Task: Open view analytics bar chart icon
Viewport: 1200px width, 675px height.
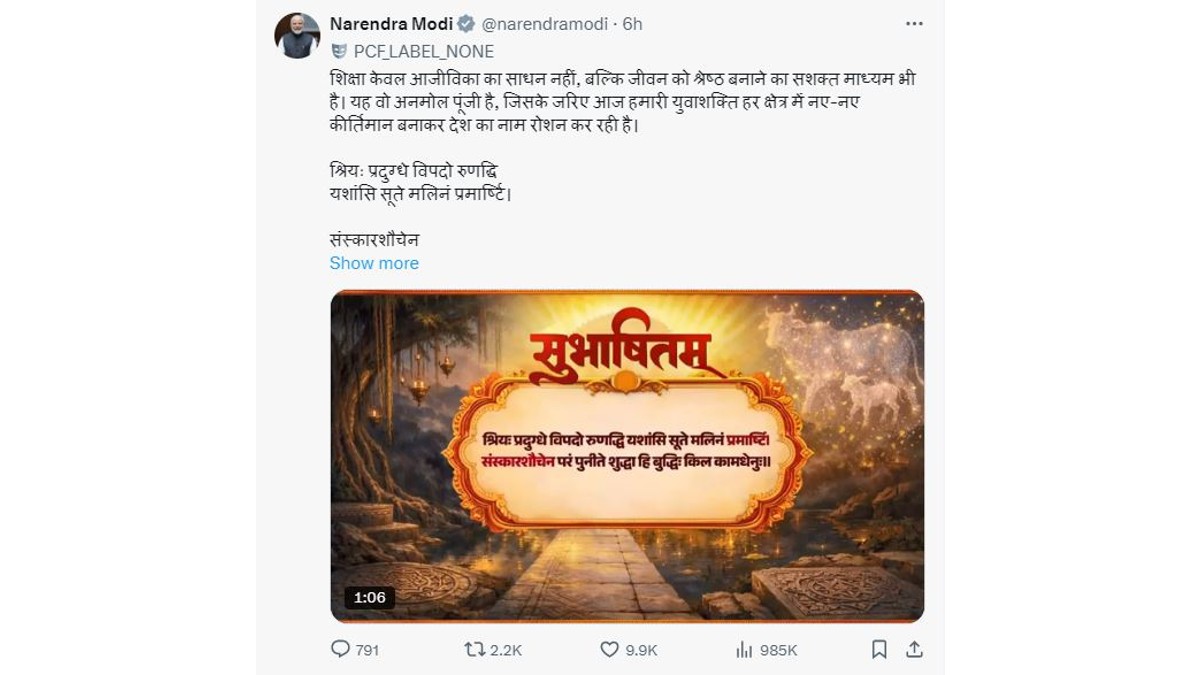Action: coord(743,649)
